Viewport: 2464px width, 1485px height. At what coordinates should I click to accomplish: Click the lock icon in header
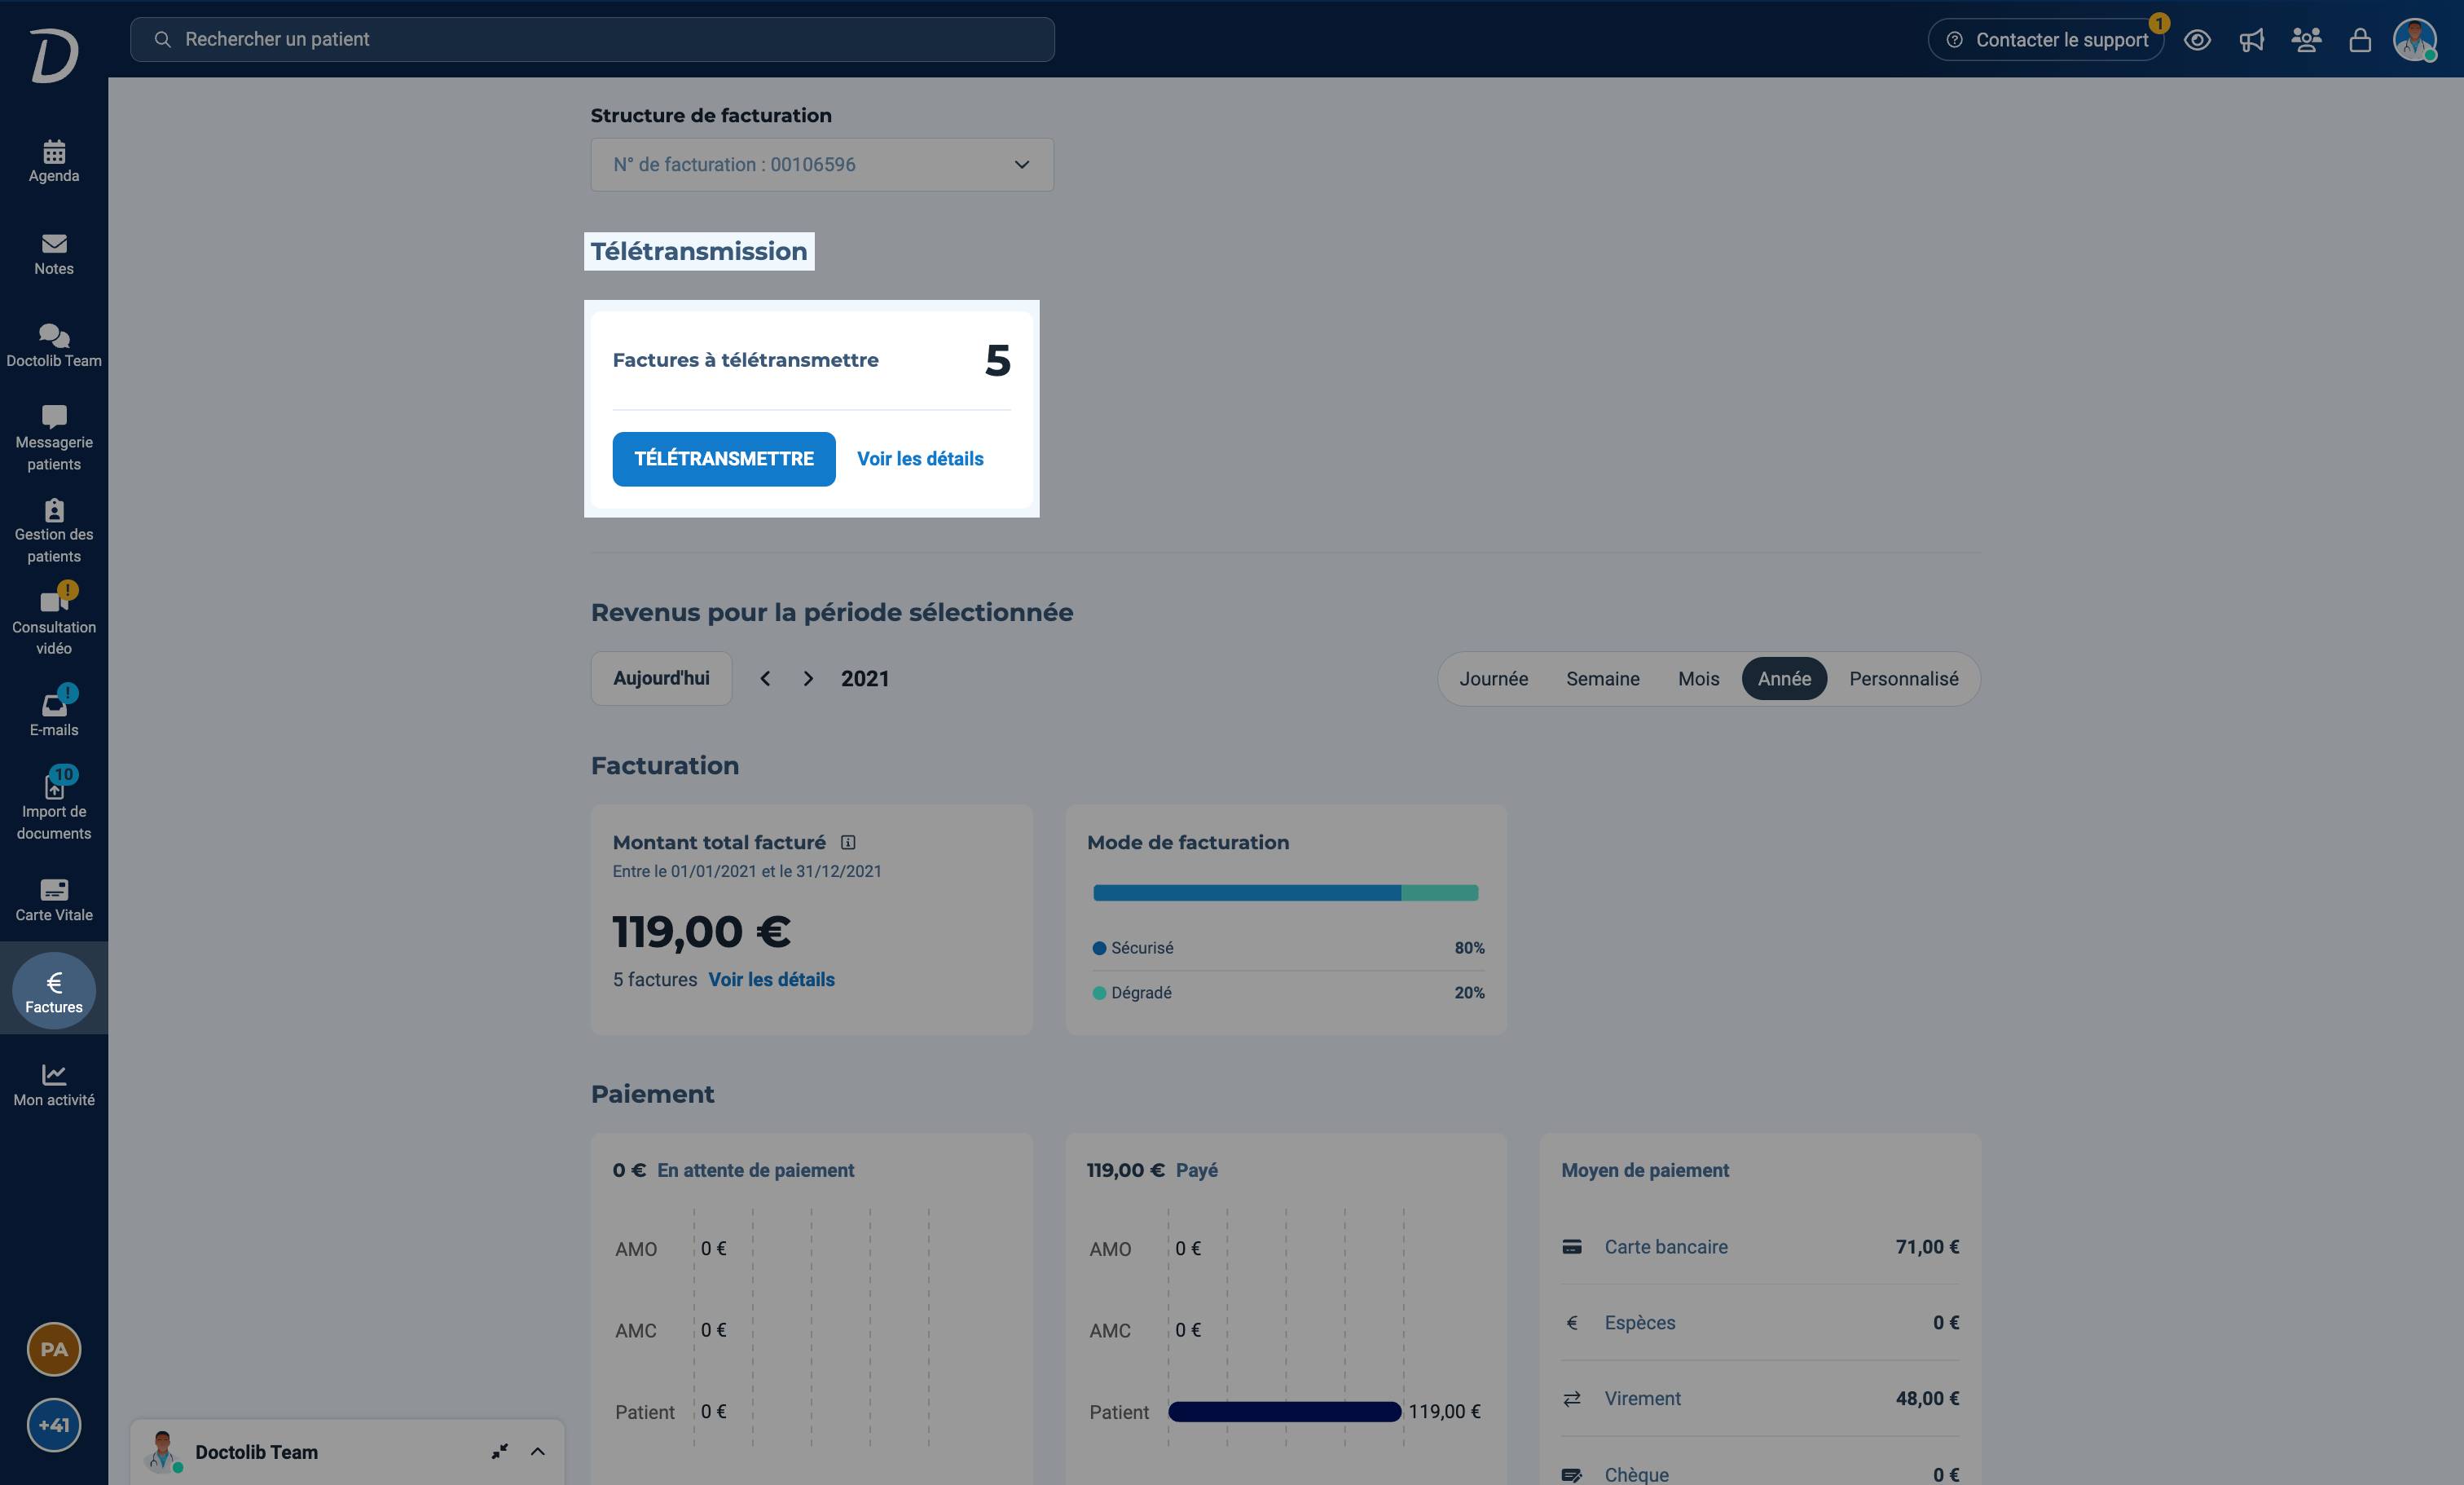pos(2360,40)
